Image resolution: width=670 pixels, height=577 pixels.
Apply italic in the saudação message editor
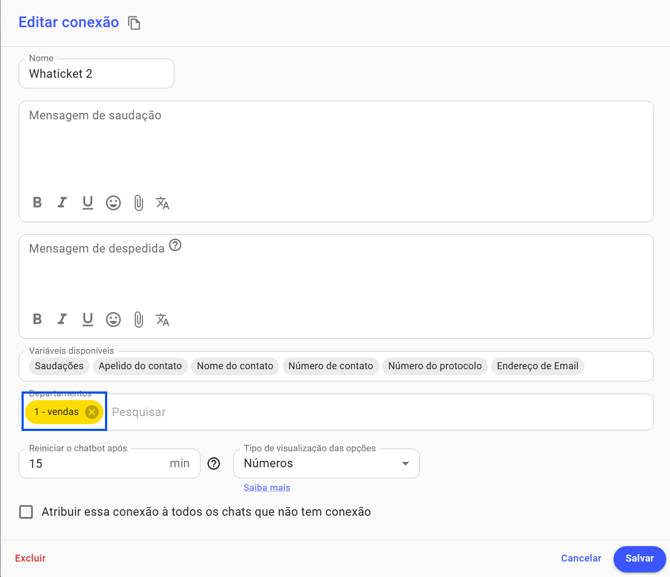(62, 202)
